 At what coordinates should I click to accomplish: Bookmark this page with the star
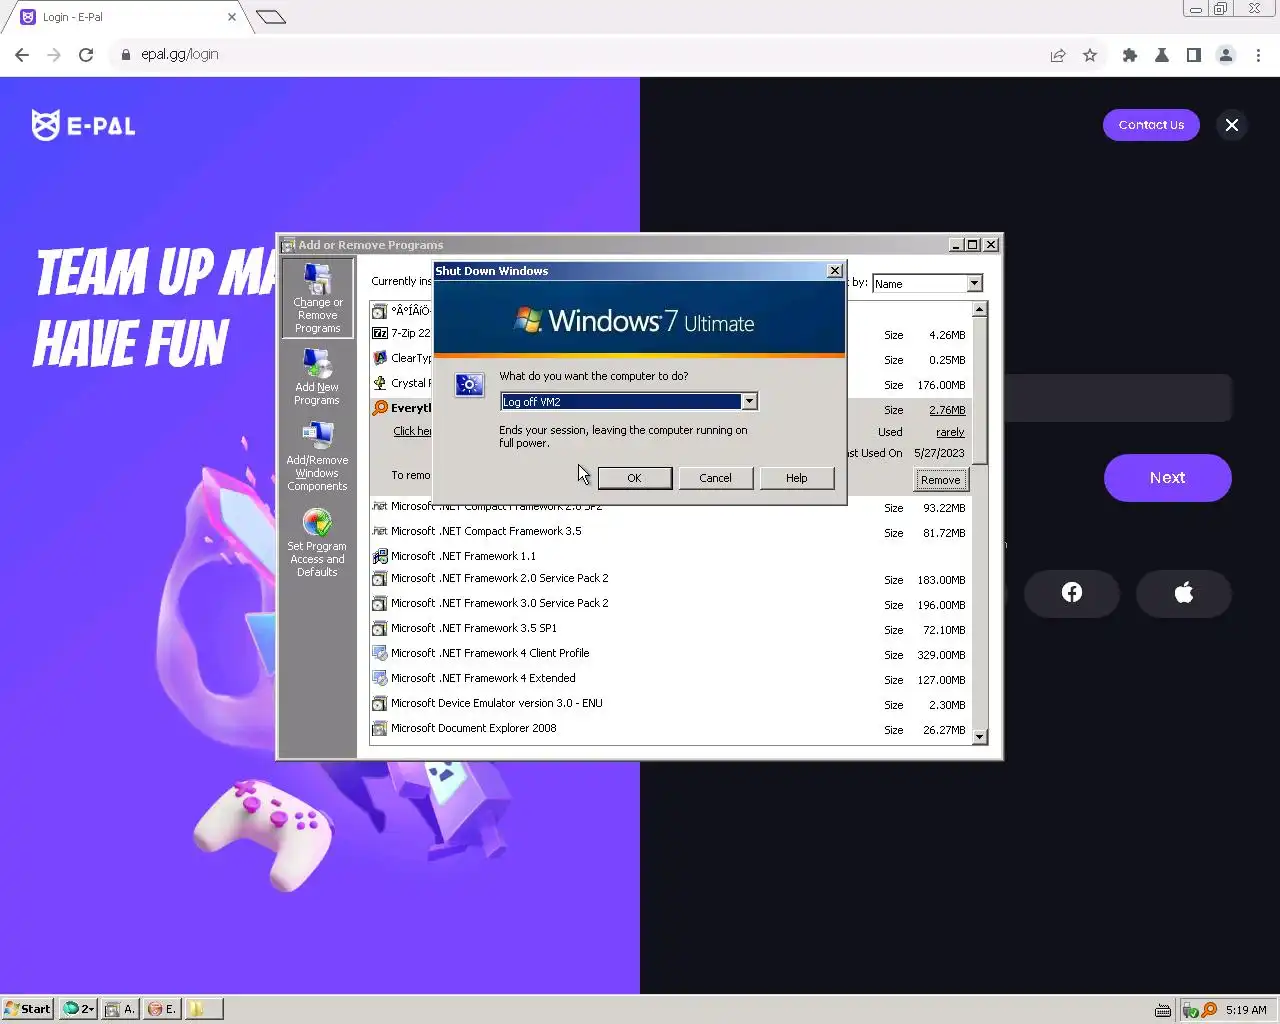[x=1090, y=55]
